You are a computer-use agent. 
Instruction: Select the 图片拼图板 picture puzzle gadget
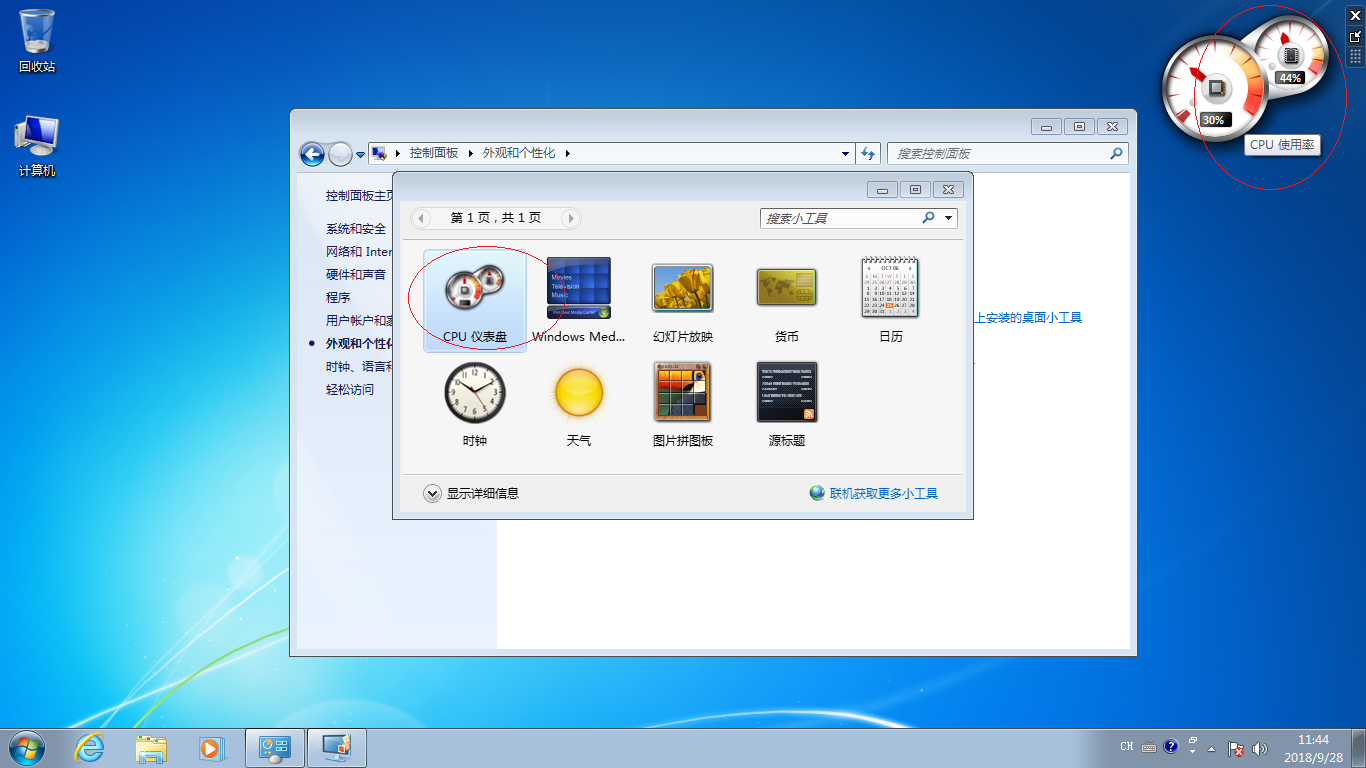683,405
